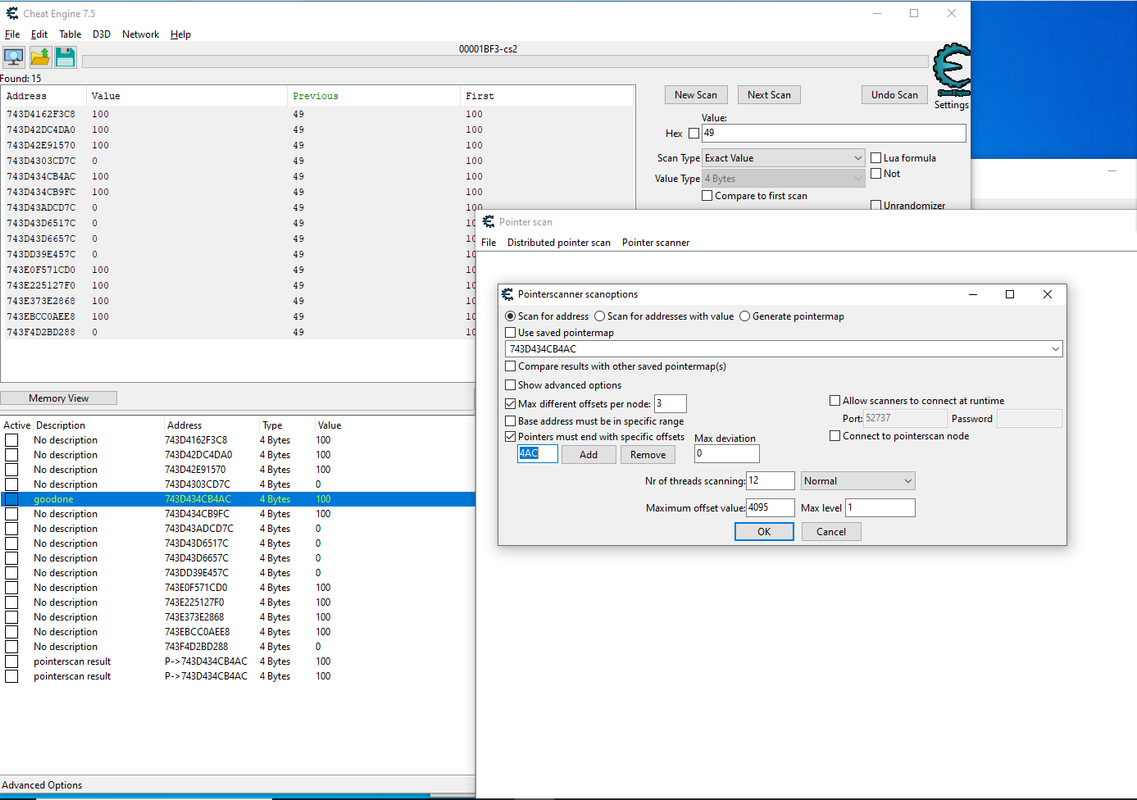Check Connect to pointerscan node

(x=835, y=436)
